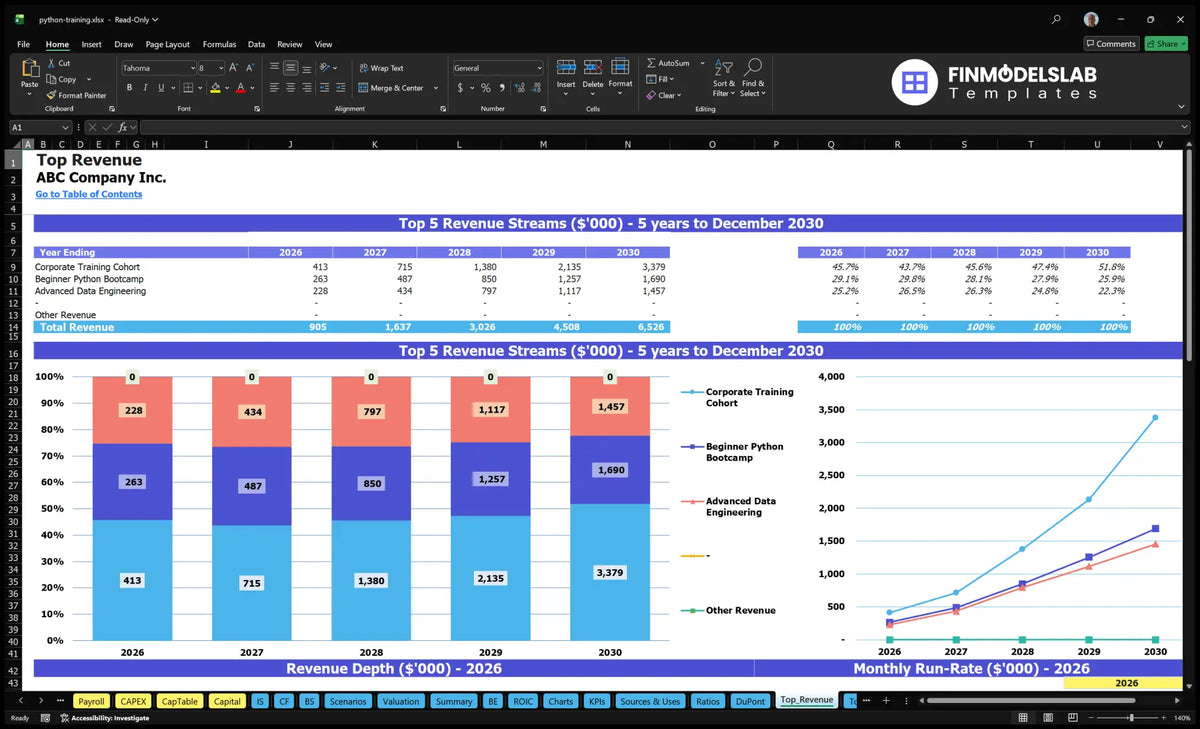Click the Share button
Image resolution: width=1200 pixels, height=729 pixels.
(1166, 44)
